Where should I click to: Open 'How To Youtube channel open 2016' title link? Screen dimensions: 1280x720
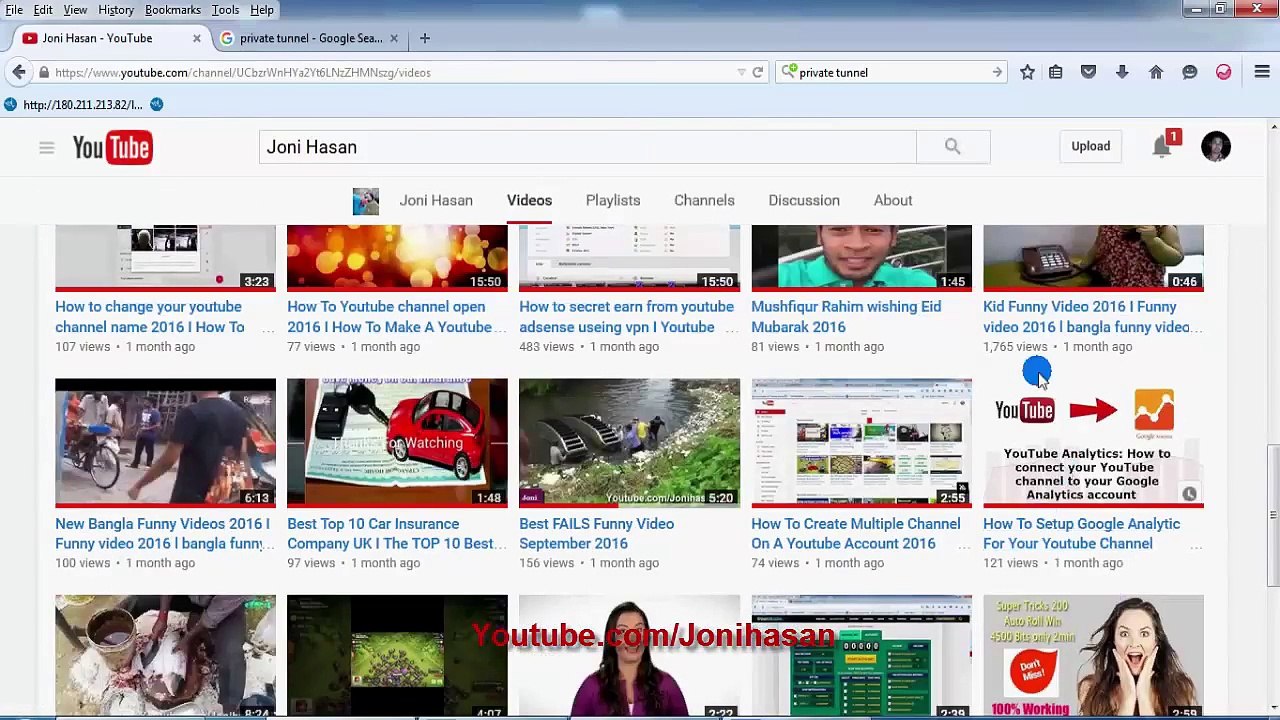coord(389,317)
